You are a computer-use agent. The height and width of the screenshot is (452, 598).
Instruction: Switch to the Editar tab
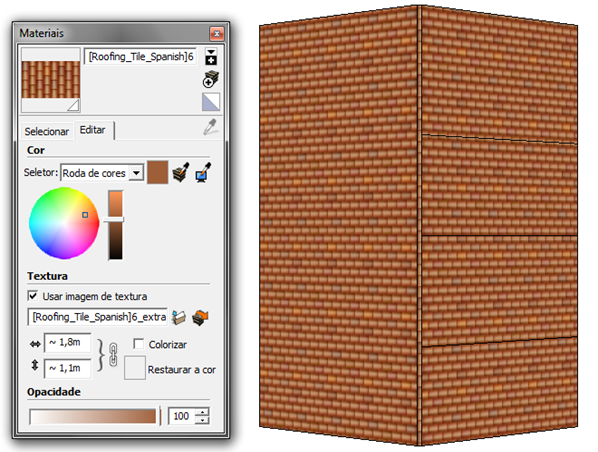tap(92, 130)
